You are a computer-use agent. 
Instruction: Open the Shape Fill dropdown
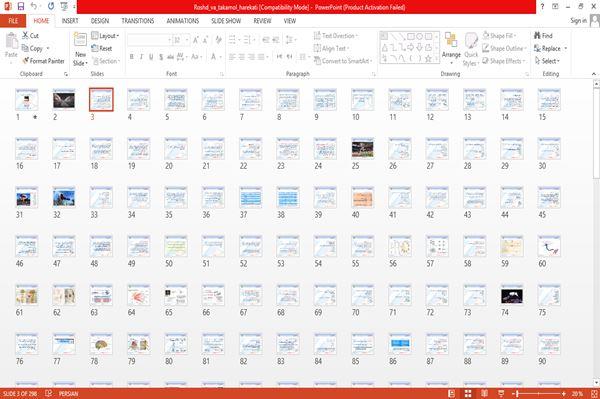[x=499, y=36]
